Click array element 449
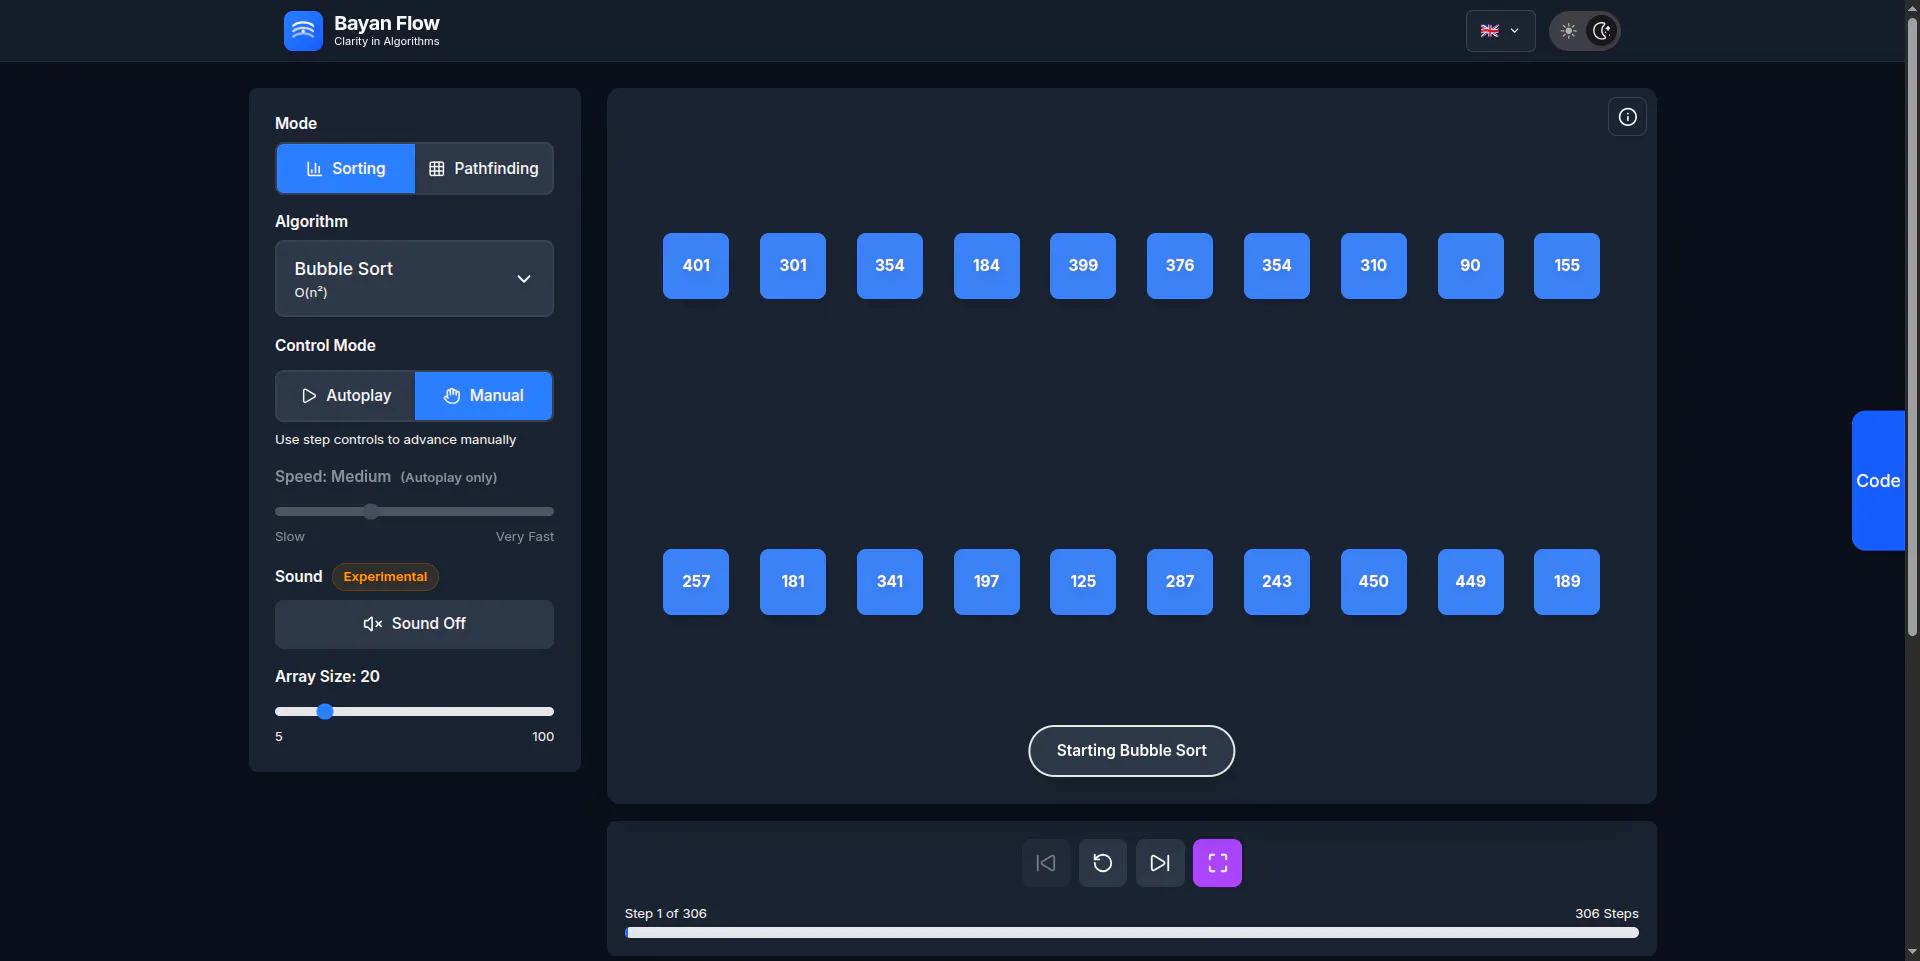 click(x=1471, y=582)
